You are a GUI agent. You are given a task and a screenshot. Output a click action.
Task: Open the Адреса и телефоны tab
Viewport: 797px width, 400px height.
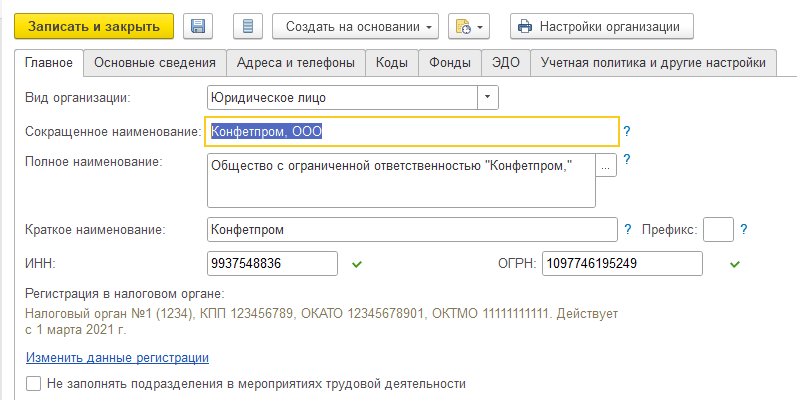[x=296, y=63]
